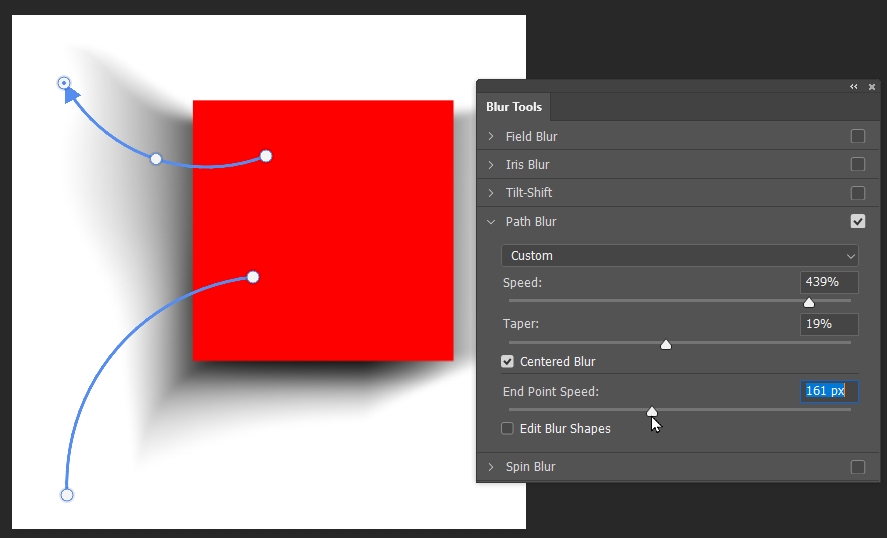
Task: Select the lower path's bottom end point
Action: tap(67, 495)
